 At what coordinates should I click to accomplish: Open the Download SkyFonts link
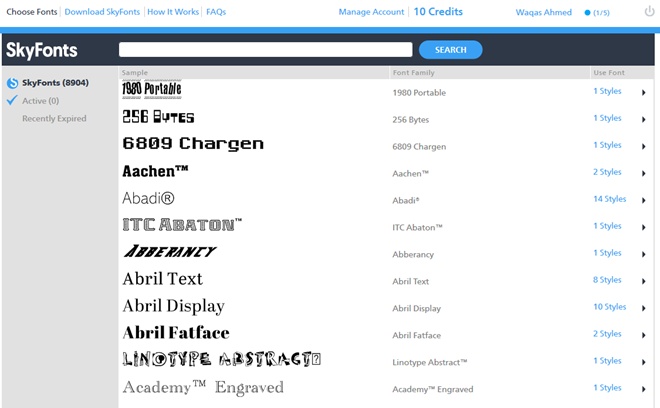click(102, 12)
